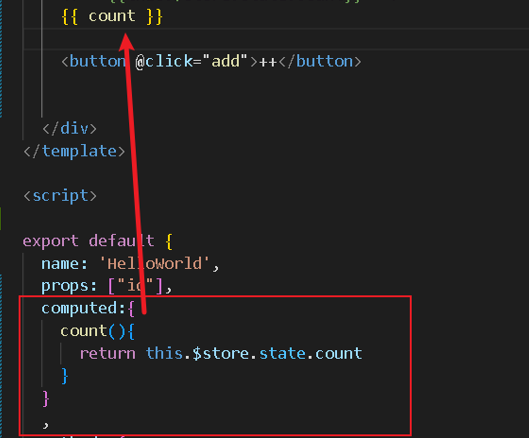529x438 pixels.
Task: Click the this keyword in return line
Action: 164,353
